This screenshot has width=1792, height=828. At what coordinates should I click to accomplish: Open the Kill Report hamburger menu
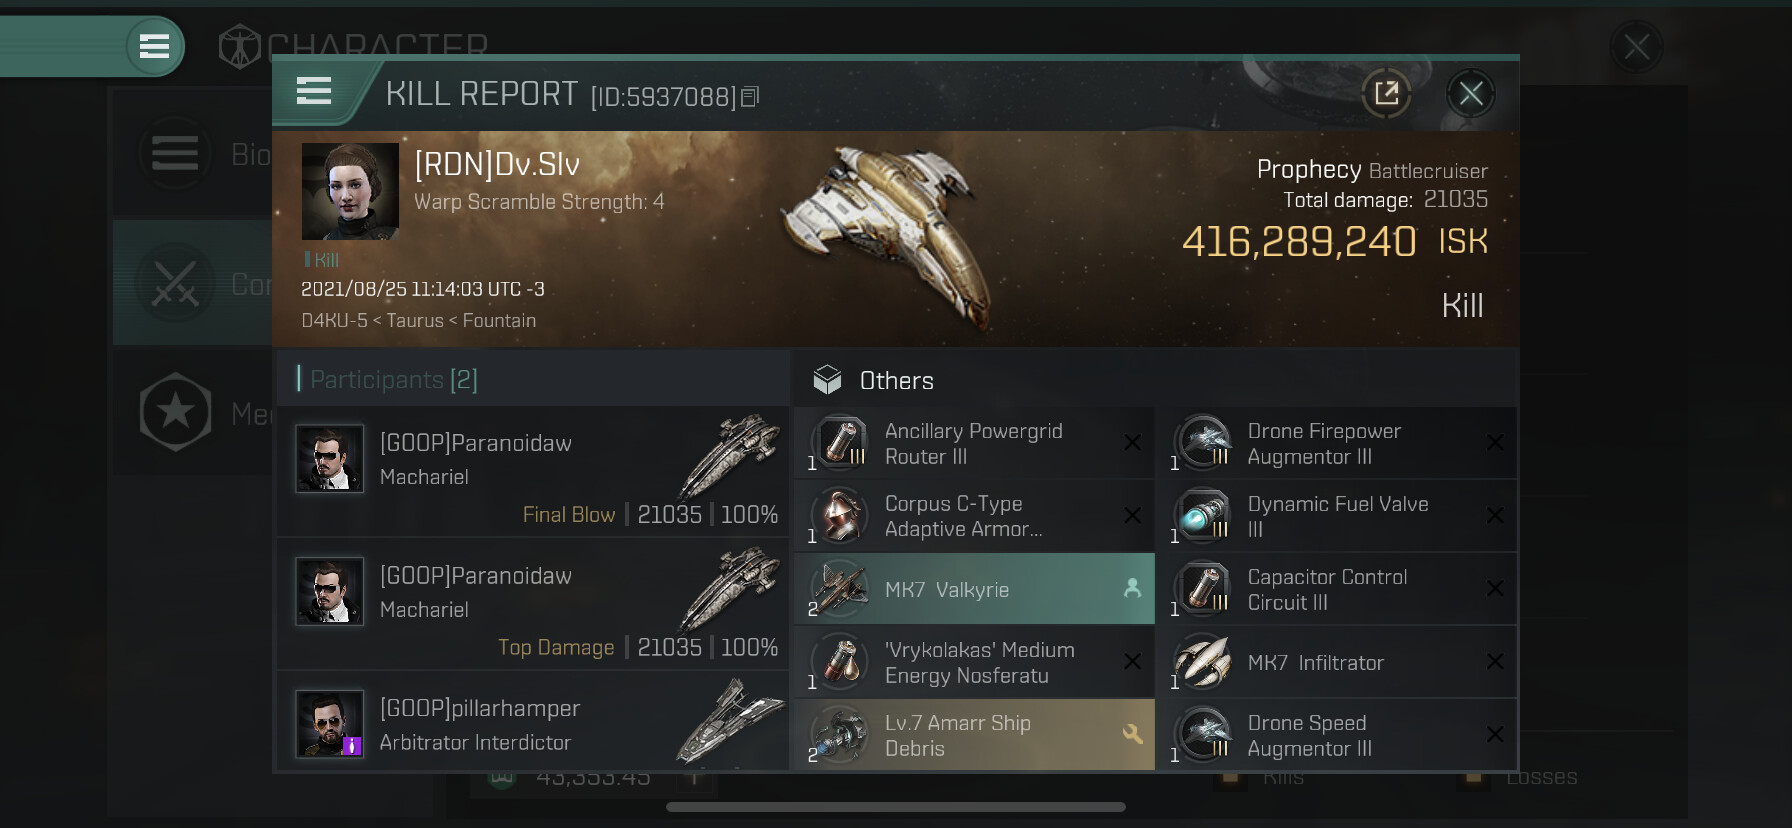[313, 92]
